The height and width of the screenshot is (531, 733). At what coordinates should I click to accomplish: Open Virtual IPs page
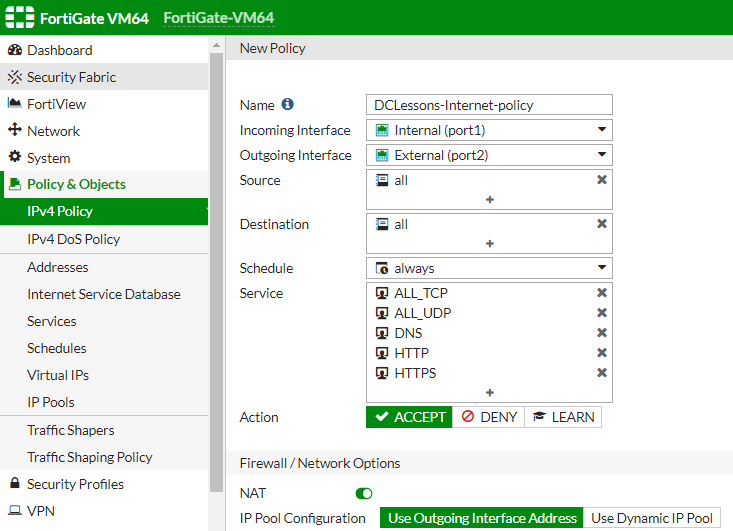pos(104,375)
